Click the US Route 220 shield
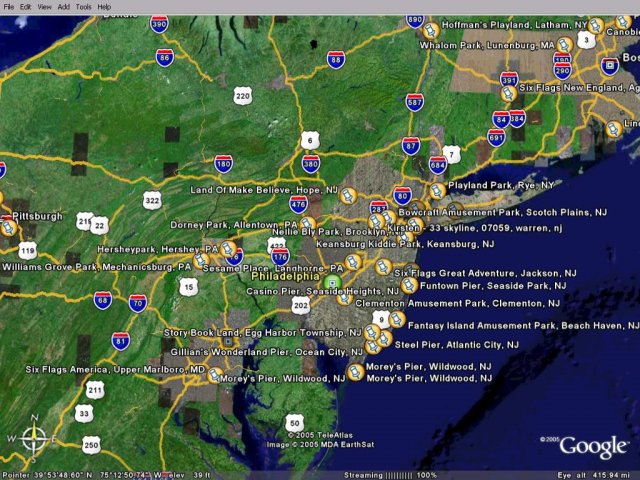 (x=243, y=96)
